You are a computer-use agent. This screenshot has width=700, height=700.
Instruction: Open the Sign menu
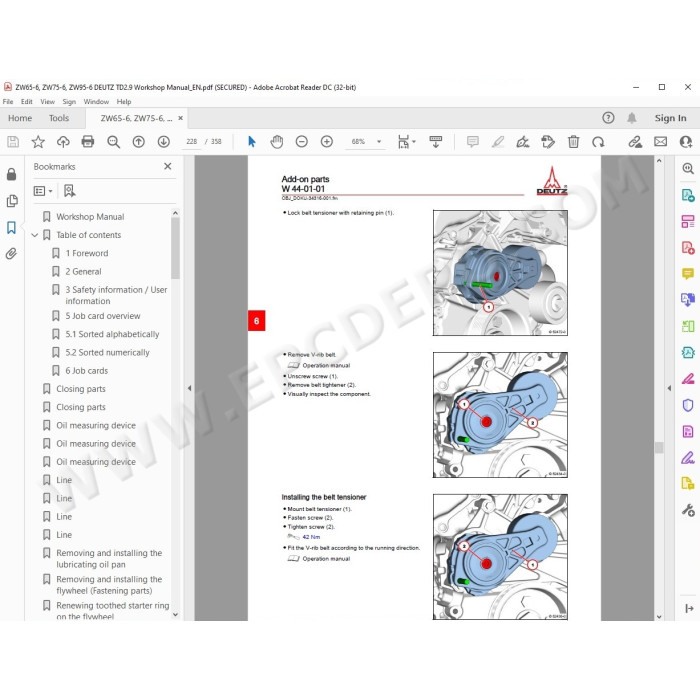pos(69,102)
